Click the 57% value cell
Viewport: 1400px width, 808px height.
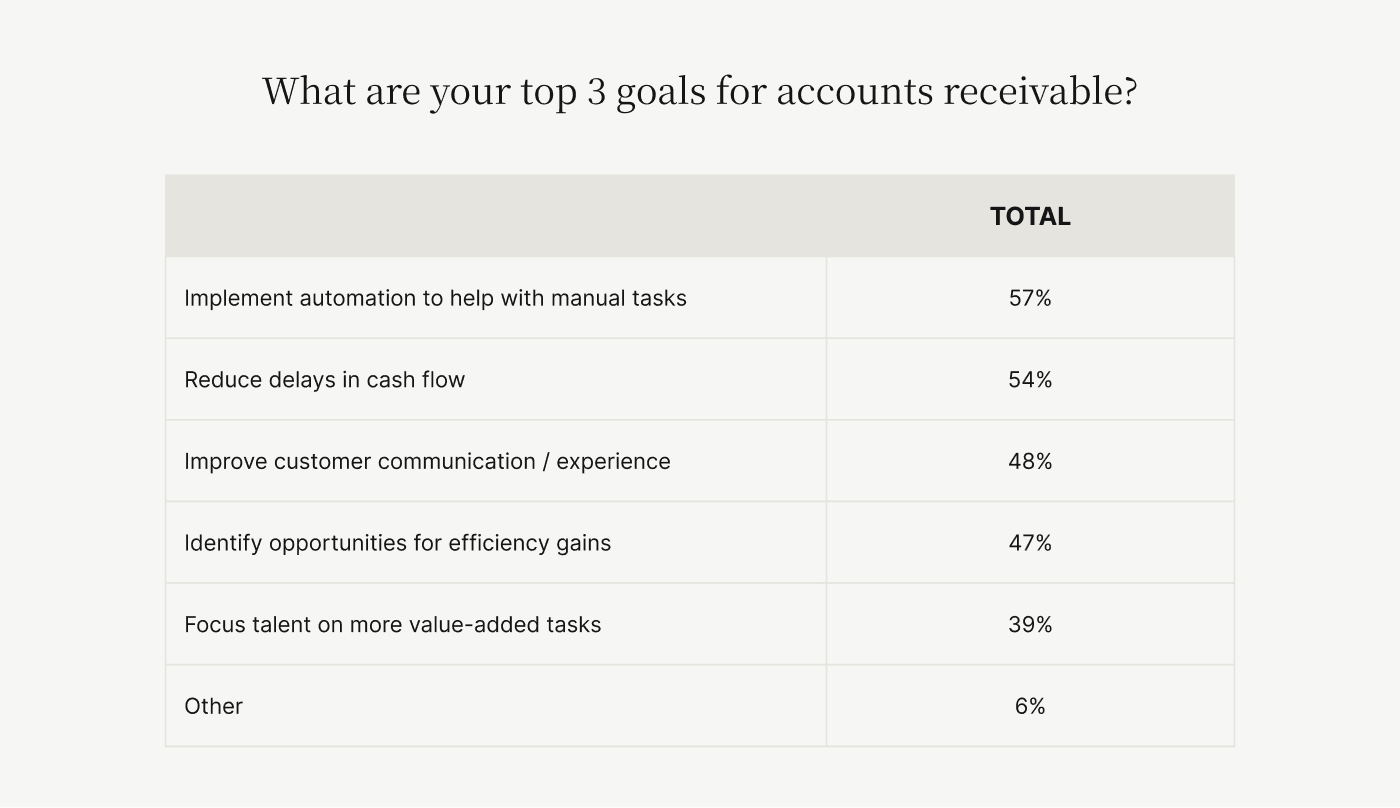(x=1030, y=298)
